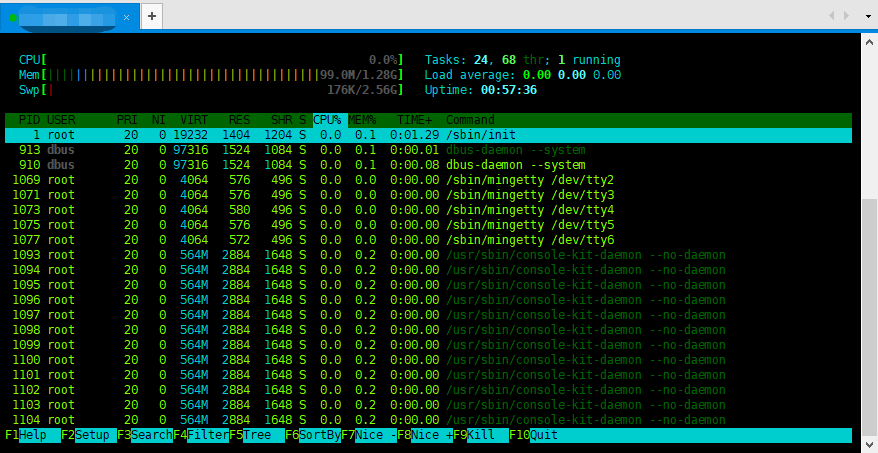Image resolution: width=878 pixels, height=453 pixels.
Task: Click F9 Kill in htop footer
Action: point(481,435)
